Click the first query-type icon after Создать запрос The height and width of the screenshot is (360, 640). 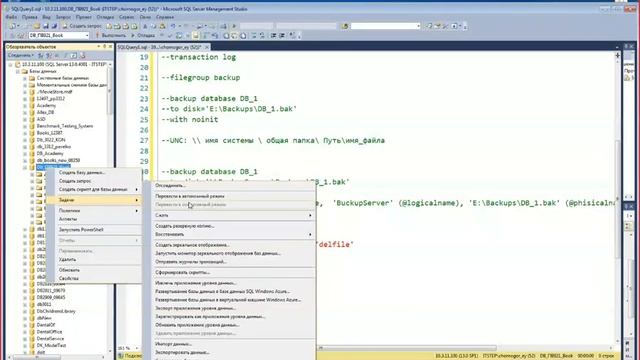(x=109, y=26)
